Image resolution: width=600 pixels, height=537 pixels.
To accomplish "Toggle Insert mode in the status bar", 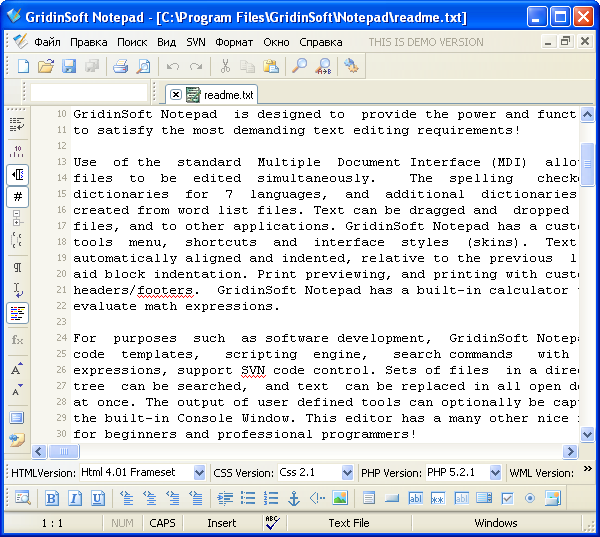I will click(x=222, y=523).
